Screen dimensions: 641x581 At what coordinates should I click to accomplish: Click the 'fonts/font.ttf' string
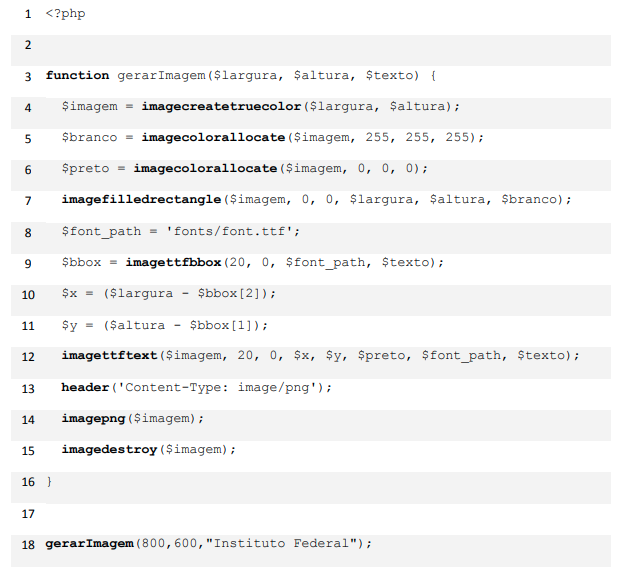(233, 232)
